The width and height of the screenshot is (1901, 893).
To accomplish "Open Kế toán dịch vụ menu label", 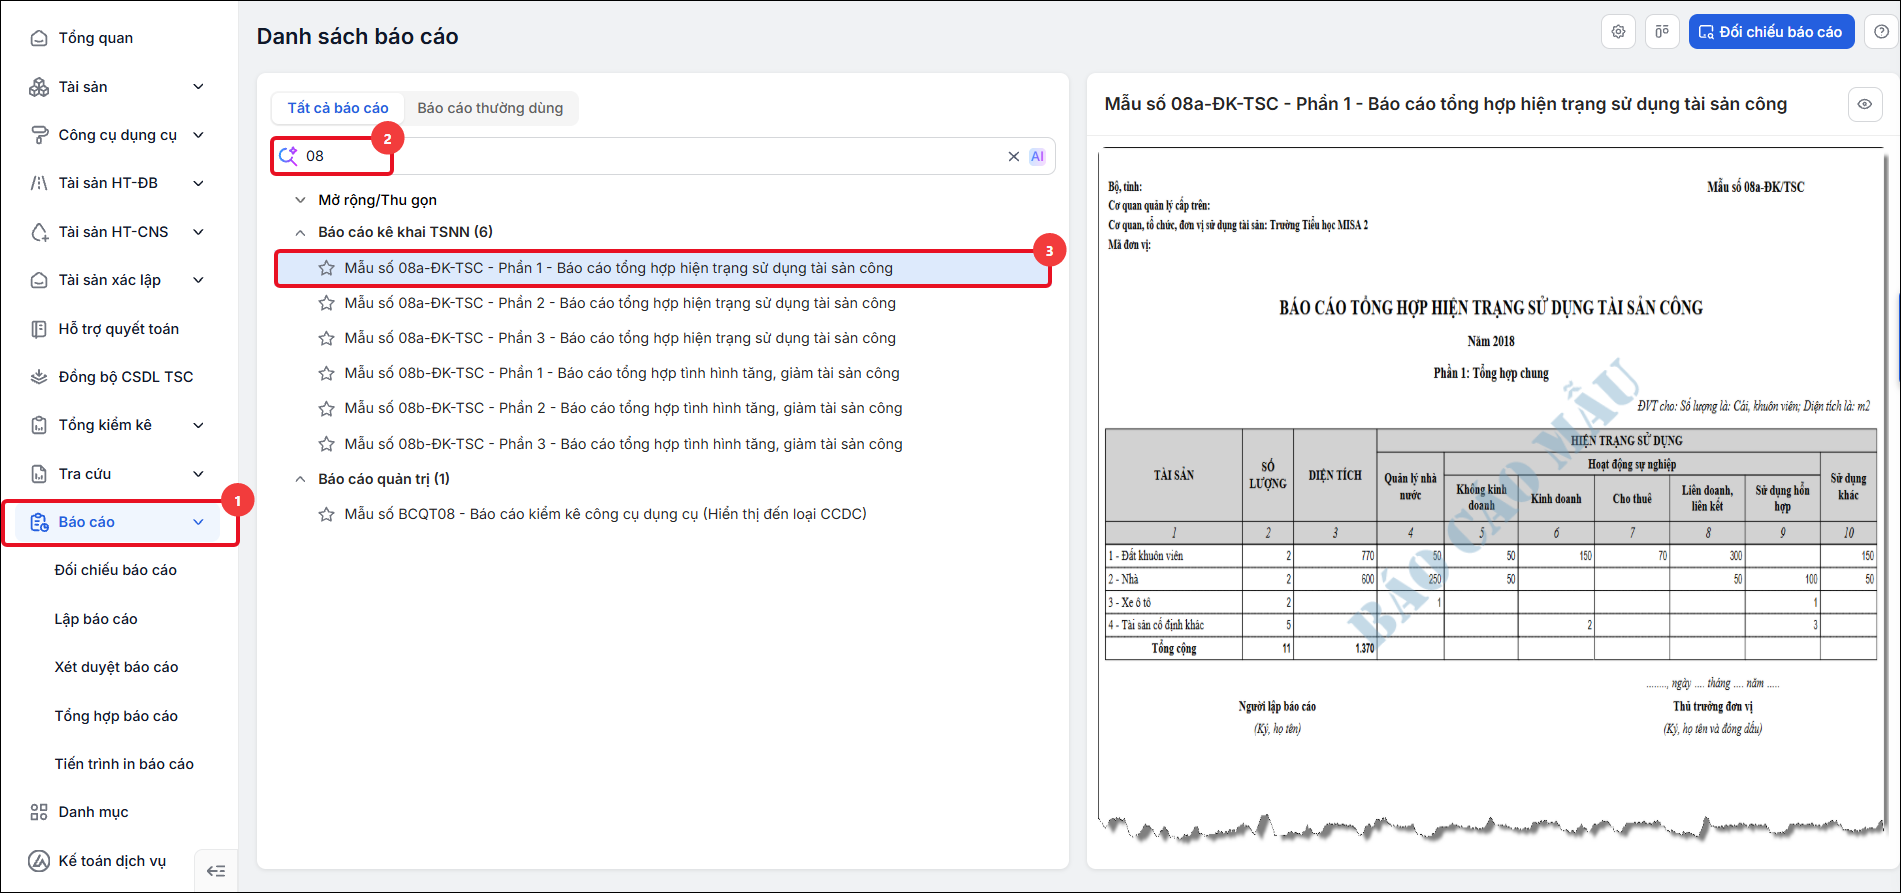I will pos(112,861).
